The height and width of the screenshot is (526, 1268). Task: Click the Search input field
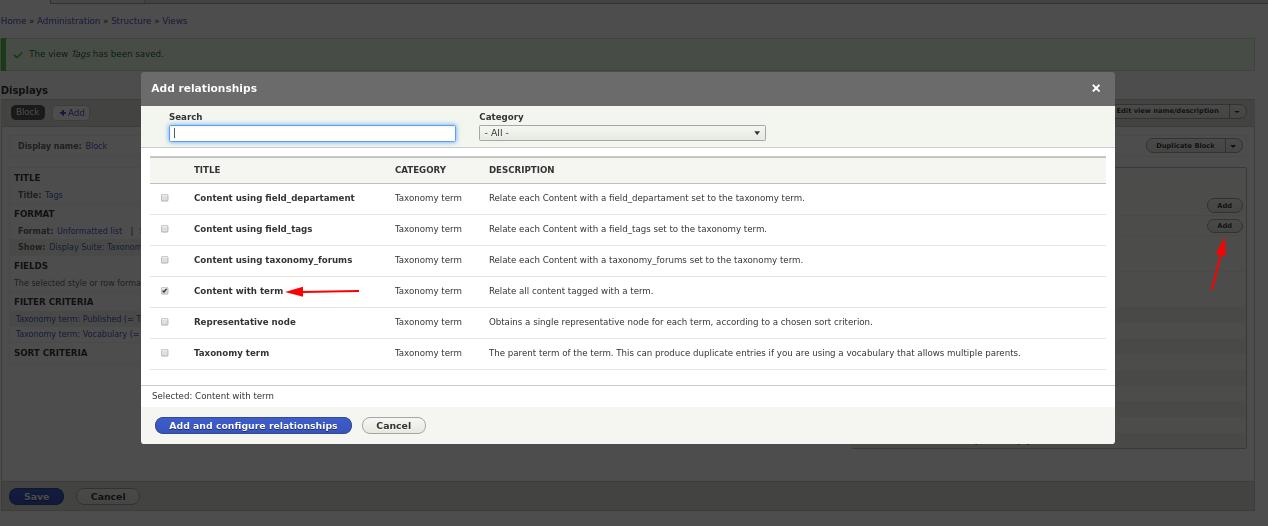coord(312,133)
